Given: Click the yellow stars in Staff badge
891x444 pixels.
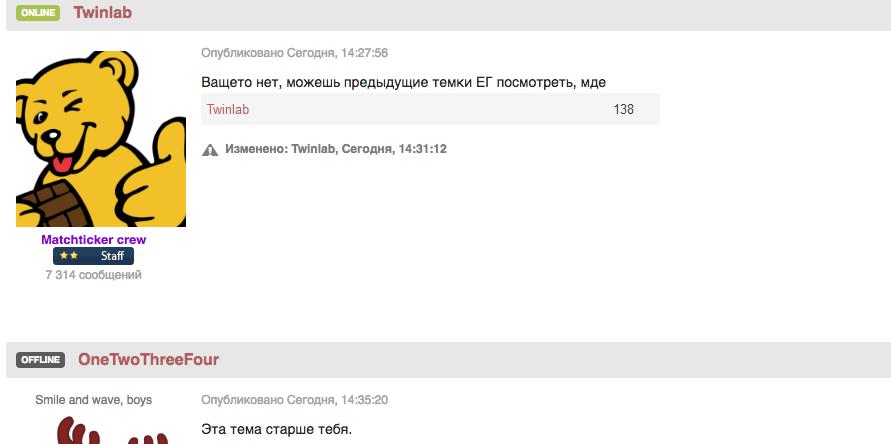Looking at the screenshot, I should pyautogui.click(x=68, y=256).
